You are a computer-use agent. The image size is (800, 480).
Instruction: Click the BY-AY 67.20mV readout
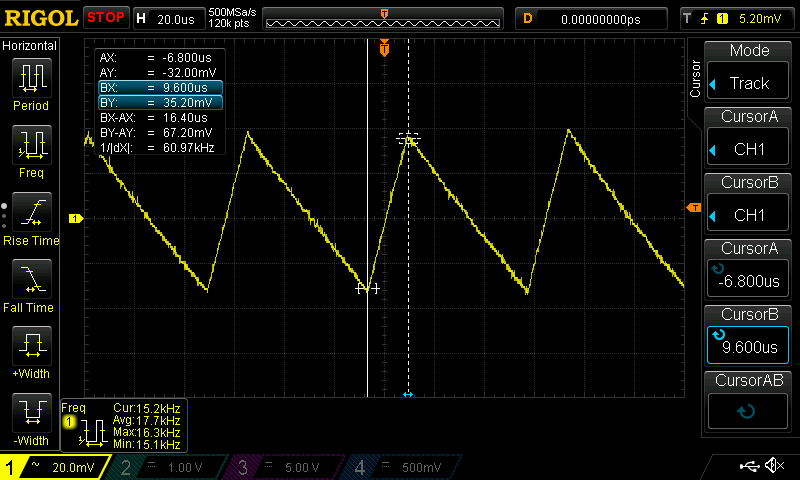[157, 133]
